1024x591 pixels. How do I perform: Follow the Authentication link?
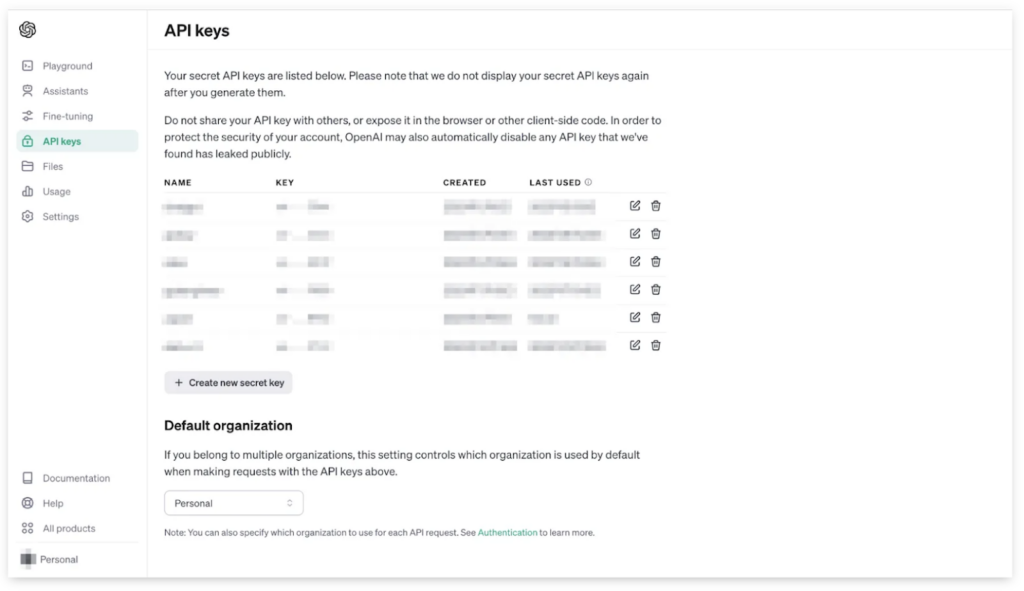pyautogui.click(x=507, y=532)
